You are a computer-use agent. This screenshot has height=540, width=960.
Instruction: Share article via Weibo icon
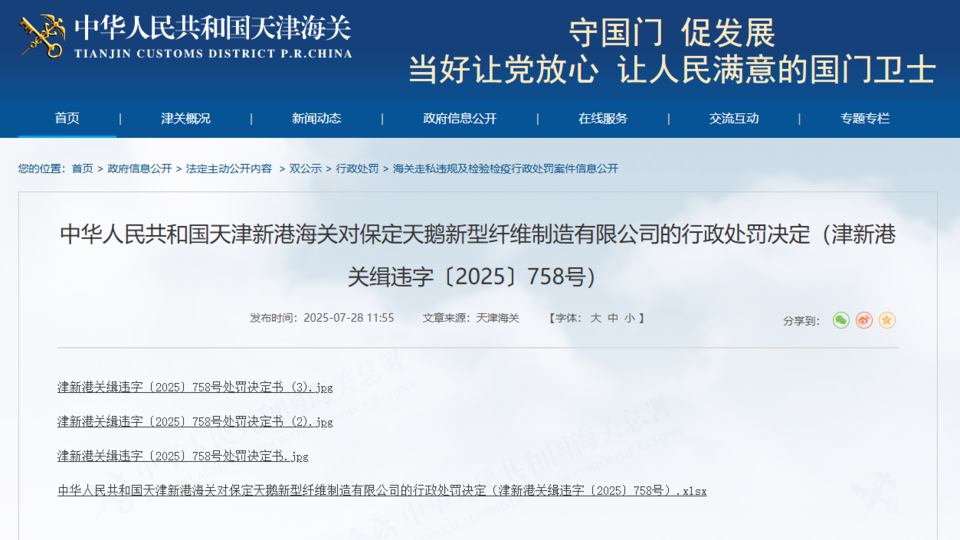864,320
